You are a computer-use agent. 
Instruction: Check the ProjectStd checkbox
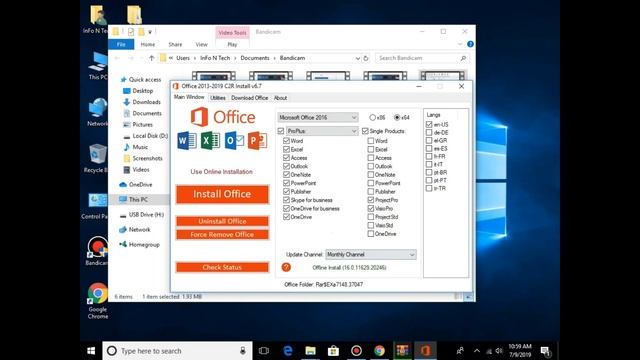pyautogui.click(x=371, y=217)
